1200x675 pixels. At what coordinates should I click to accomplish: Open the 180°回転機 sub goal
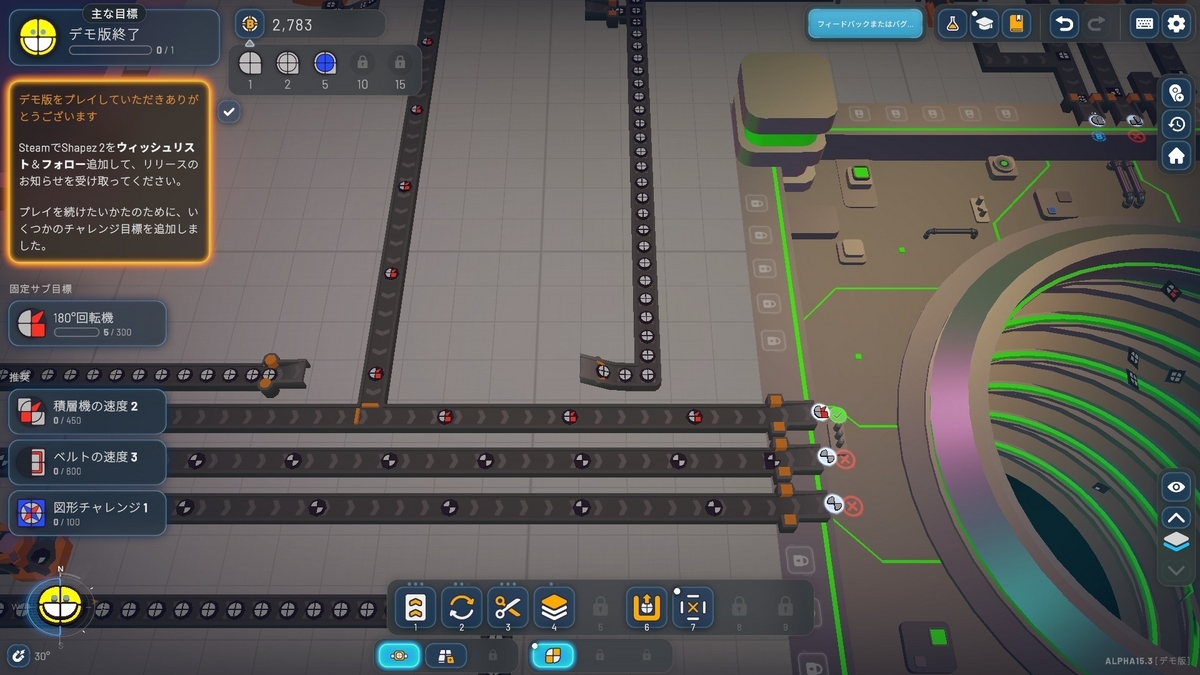tap(88, 323)
